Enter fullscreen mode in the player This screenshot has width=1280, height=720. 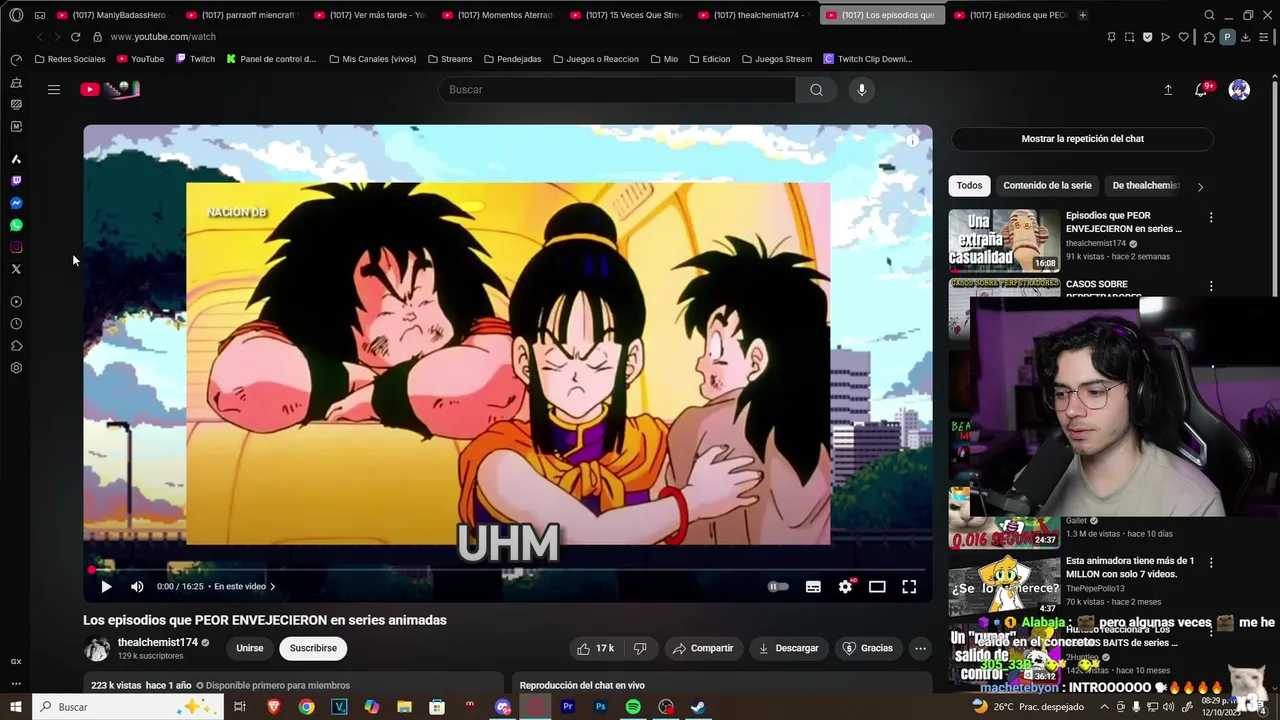(x=909, y=587)
